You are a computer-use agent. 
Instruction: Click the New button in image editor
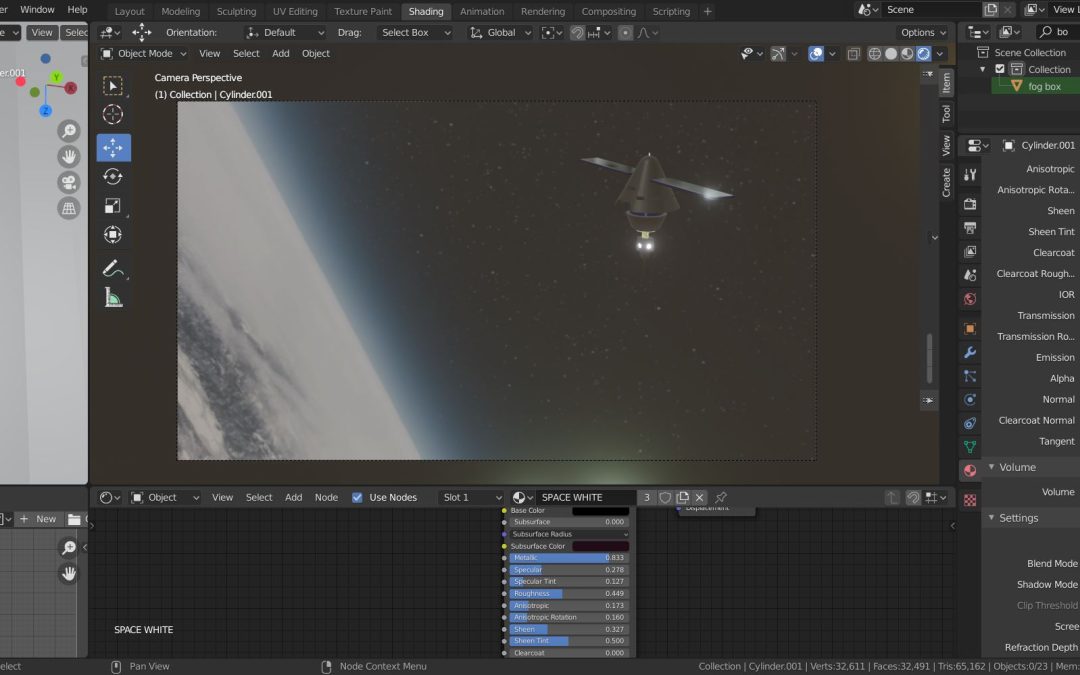pos(39,519)
